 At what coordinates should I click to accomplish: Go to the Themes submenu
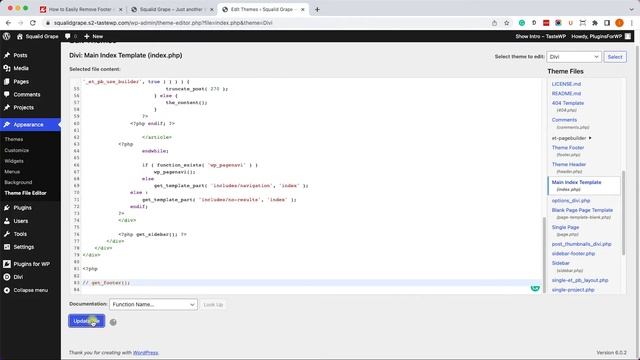coord(14,139)
